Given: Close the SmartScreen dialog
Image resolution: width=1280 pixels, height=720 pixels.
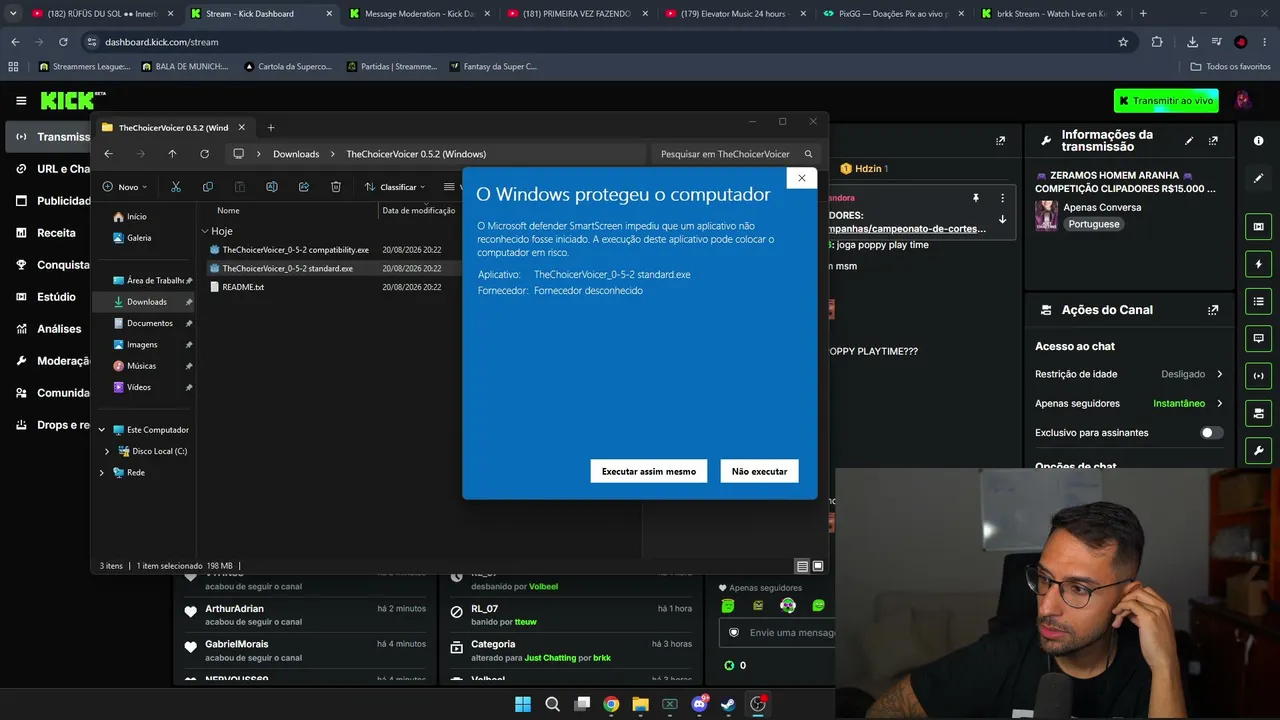Looking at the screenshot, I should 801,178.
